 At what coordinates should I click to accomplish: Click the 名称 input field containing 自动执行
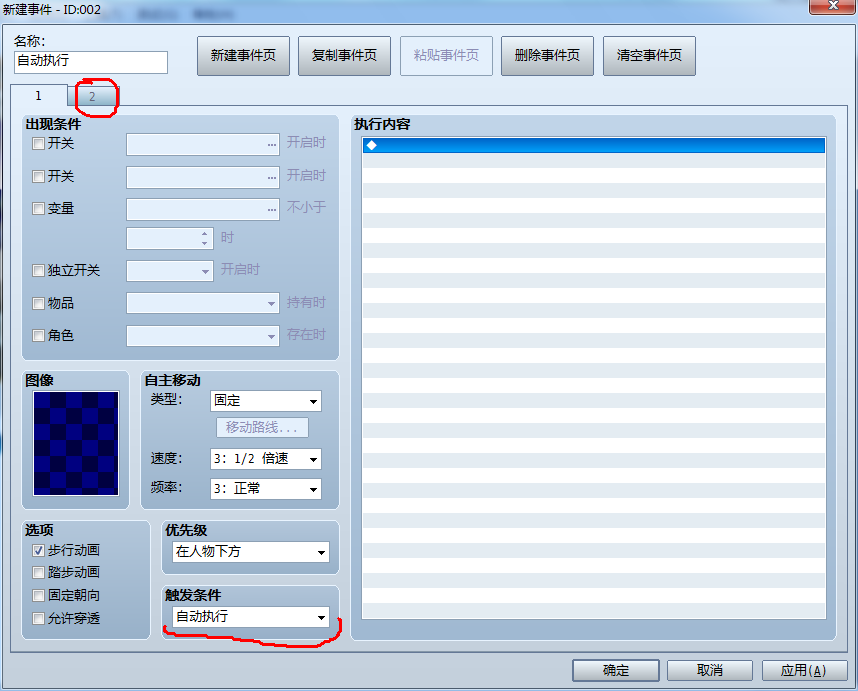pos(91,62)
